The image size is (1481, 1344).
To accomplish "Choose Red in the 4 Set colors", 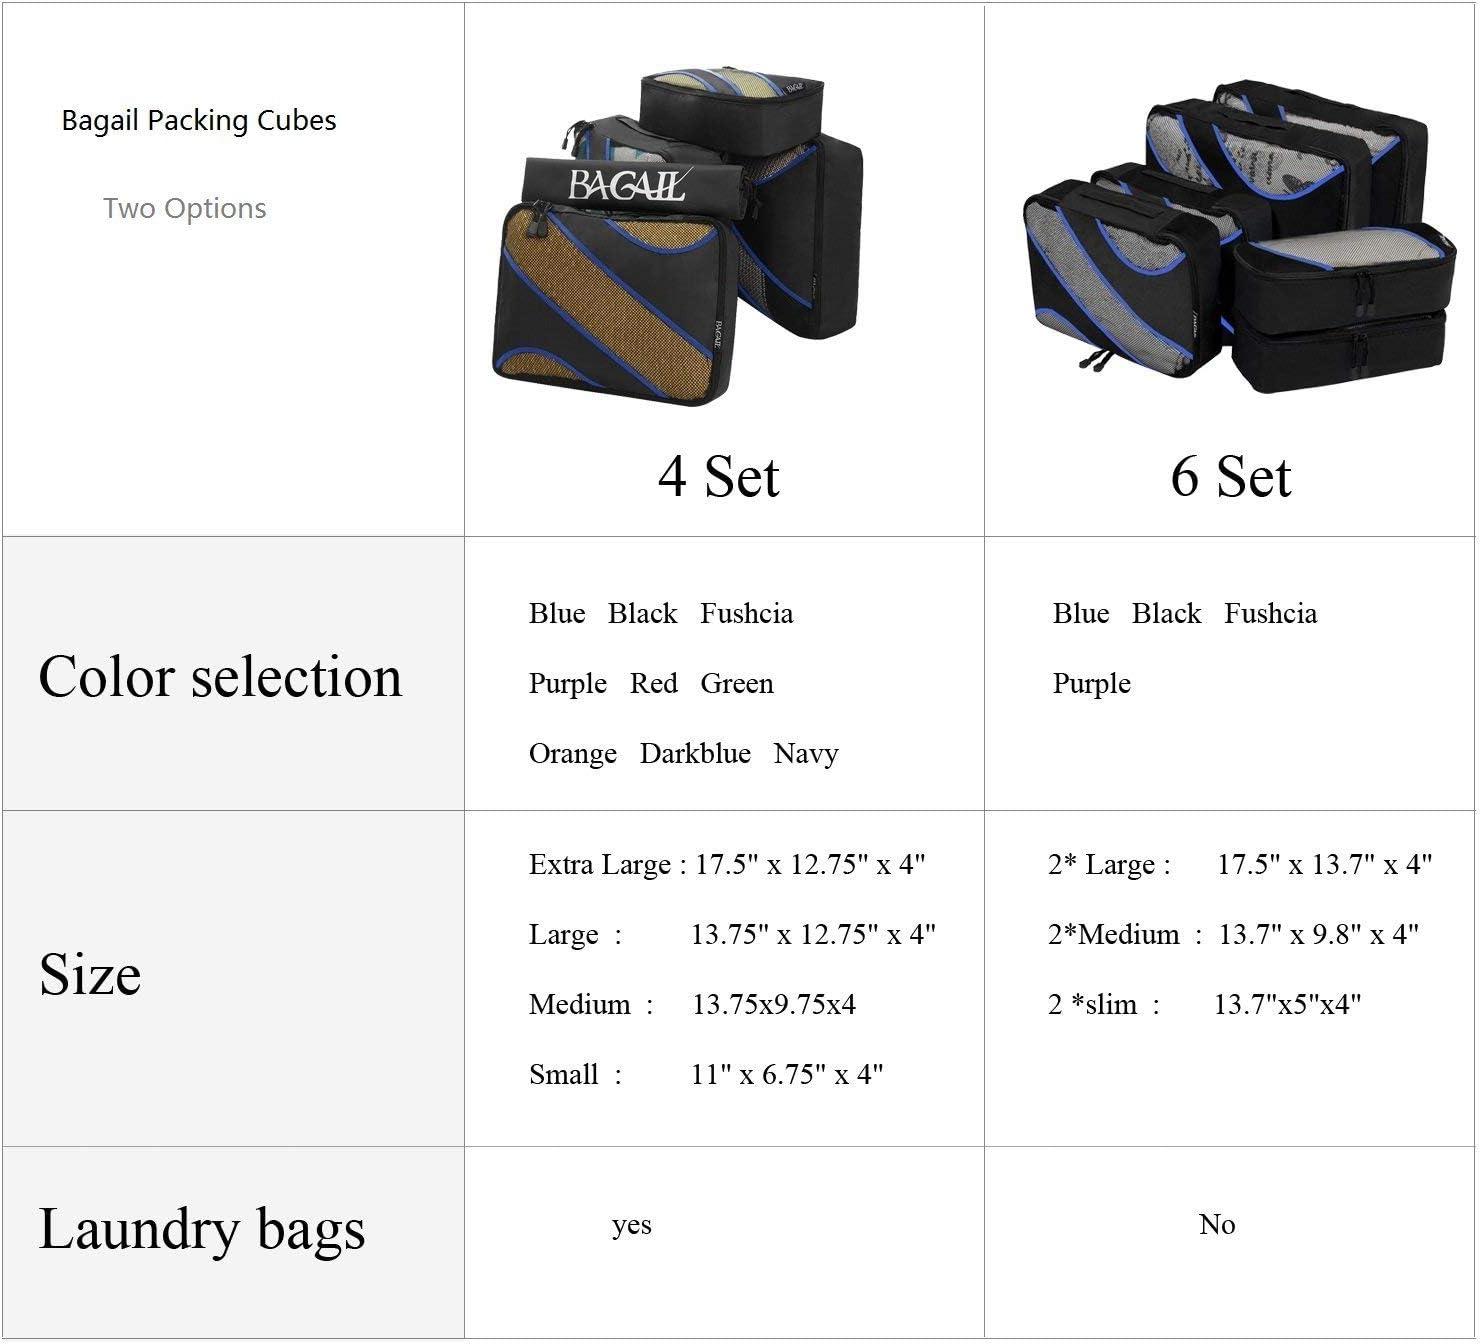I will pyautogui.click(x=653, y=683).
